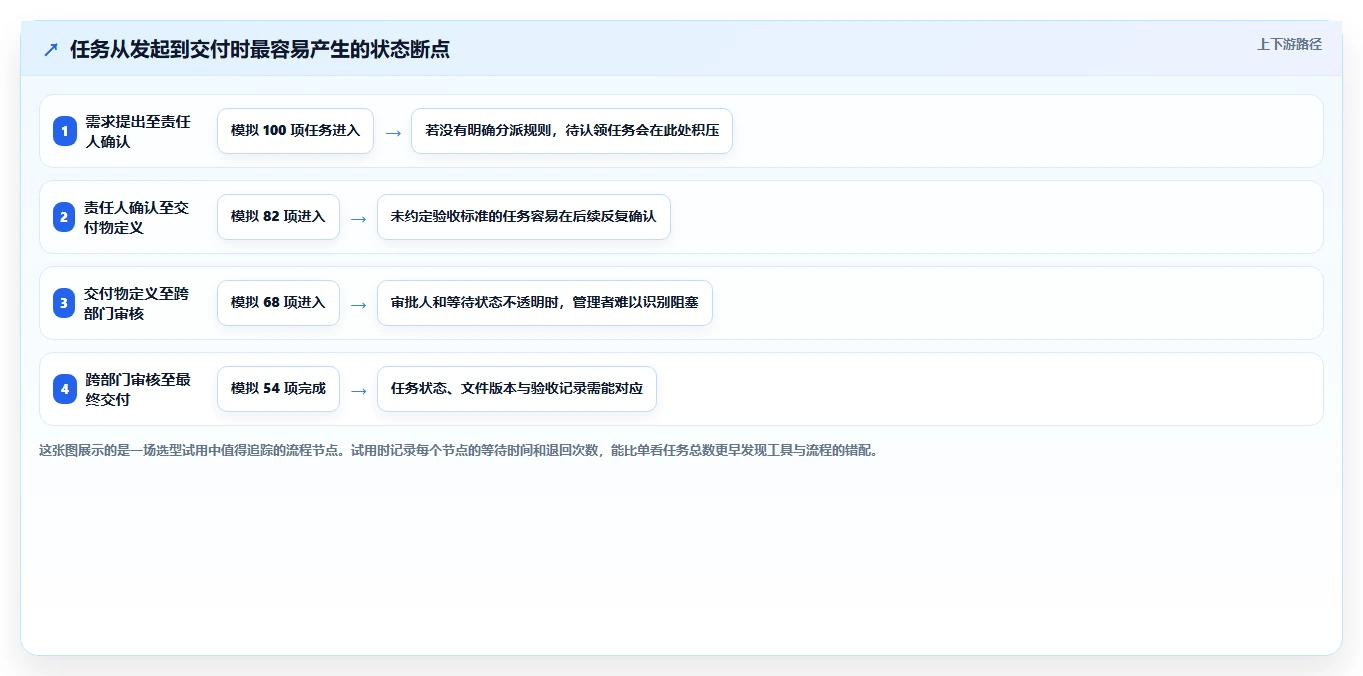The image size is (1363, 676).
Task: Click the footer caption starting 这张图展示的是
Action: tap(460, 450)
